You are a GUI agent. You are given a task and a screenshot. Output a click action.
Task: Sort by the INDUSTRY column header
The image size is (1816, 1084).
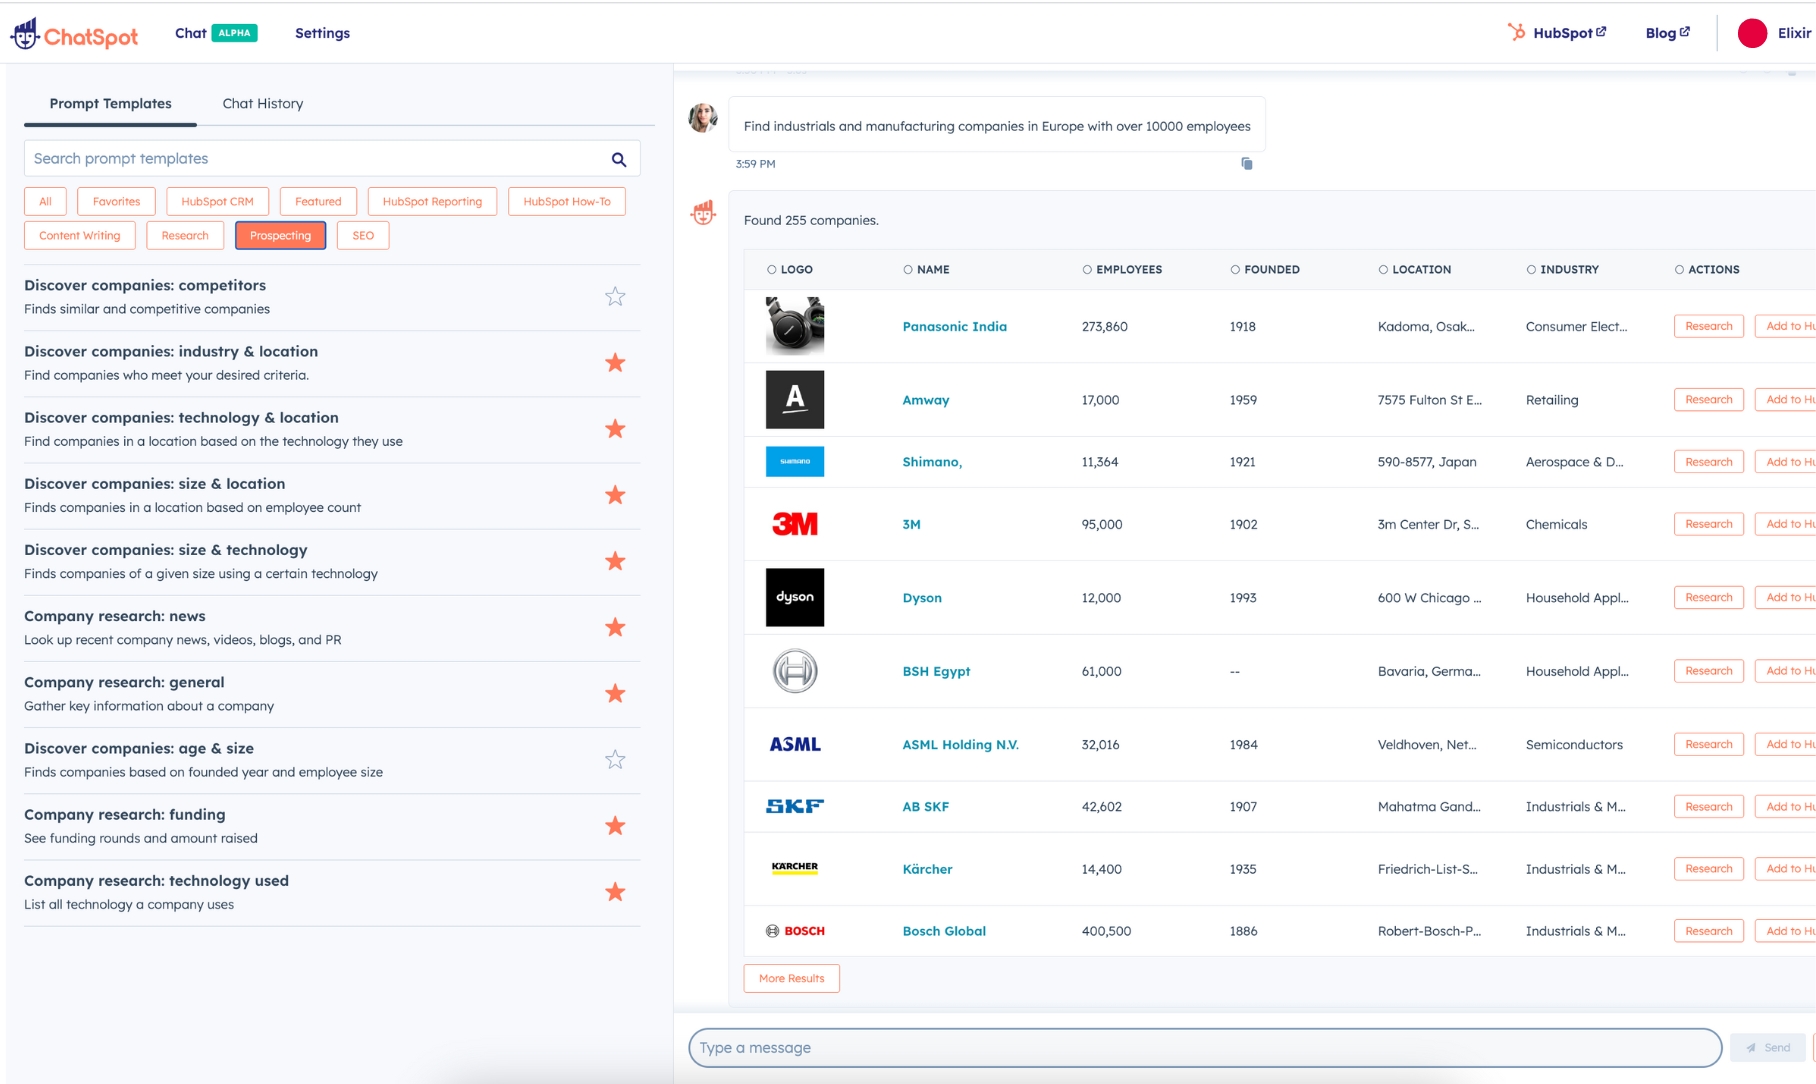point(1562,270)
